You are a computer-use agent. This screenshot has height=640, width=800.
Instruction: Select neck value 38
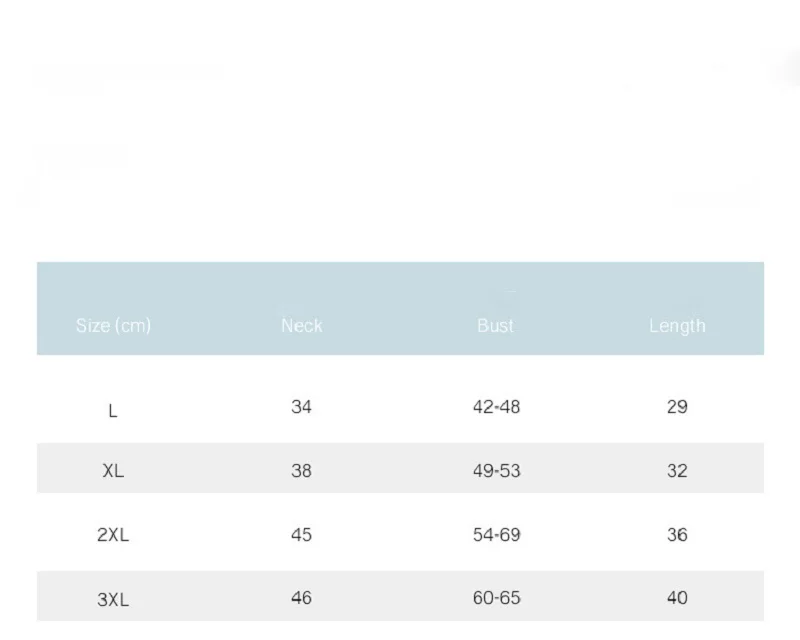tap(301, 471)
